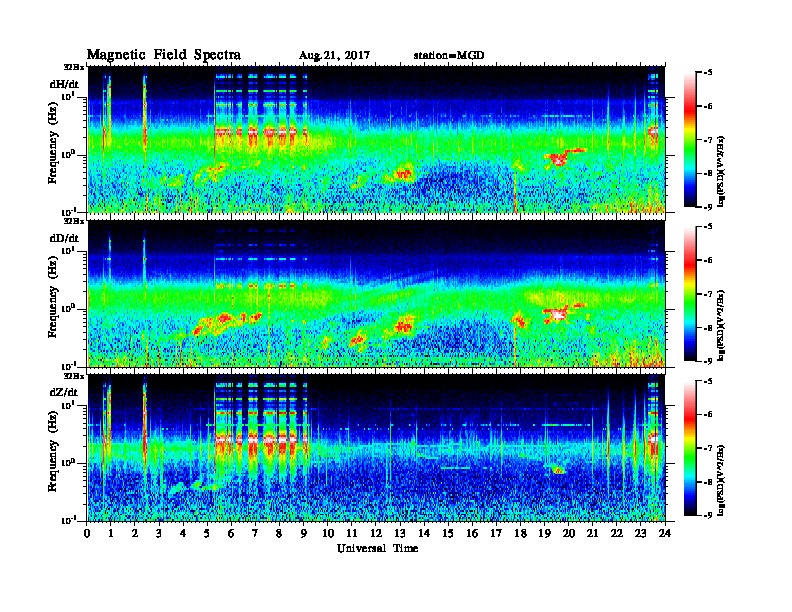Click hour tick label '6' on time axis

tap(231, 533)
